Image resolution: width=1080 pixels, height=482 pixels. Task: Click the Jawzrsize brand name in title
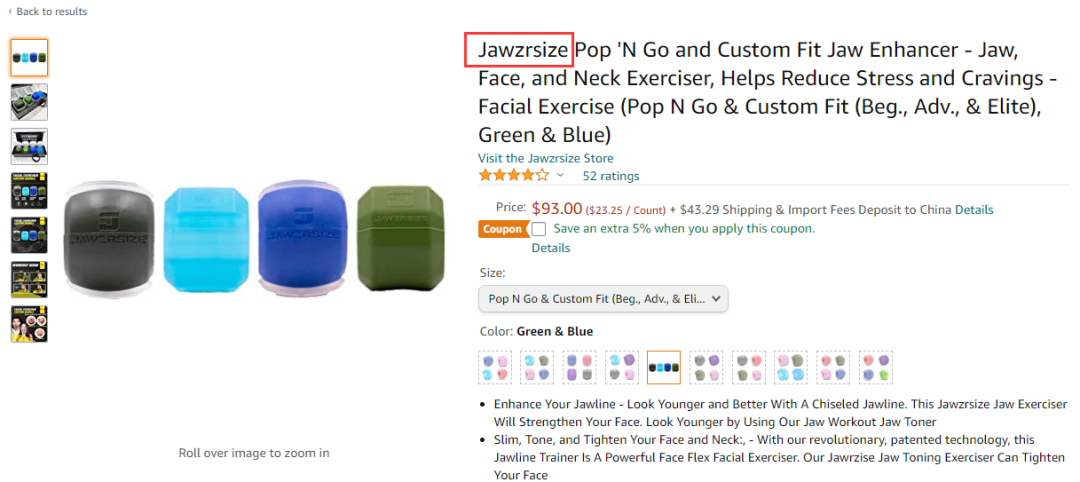pos(523,50)
